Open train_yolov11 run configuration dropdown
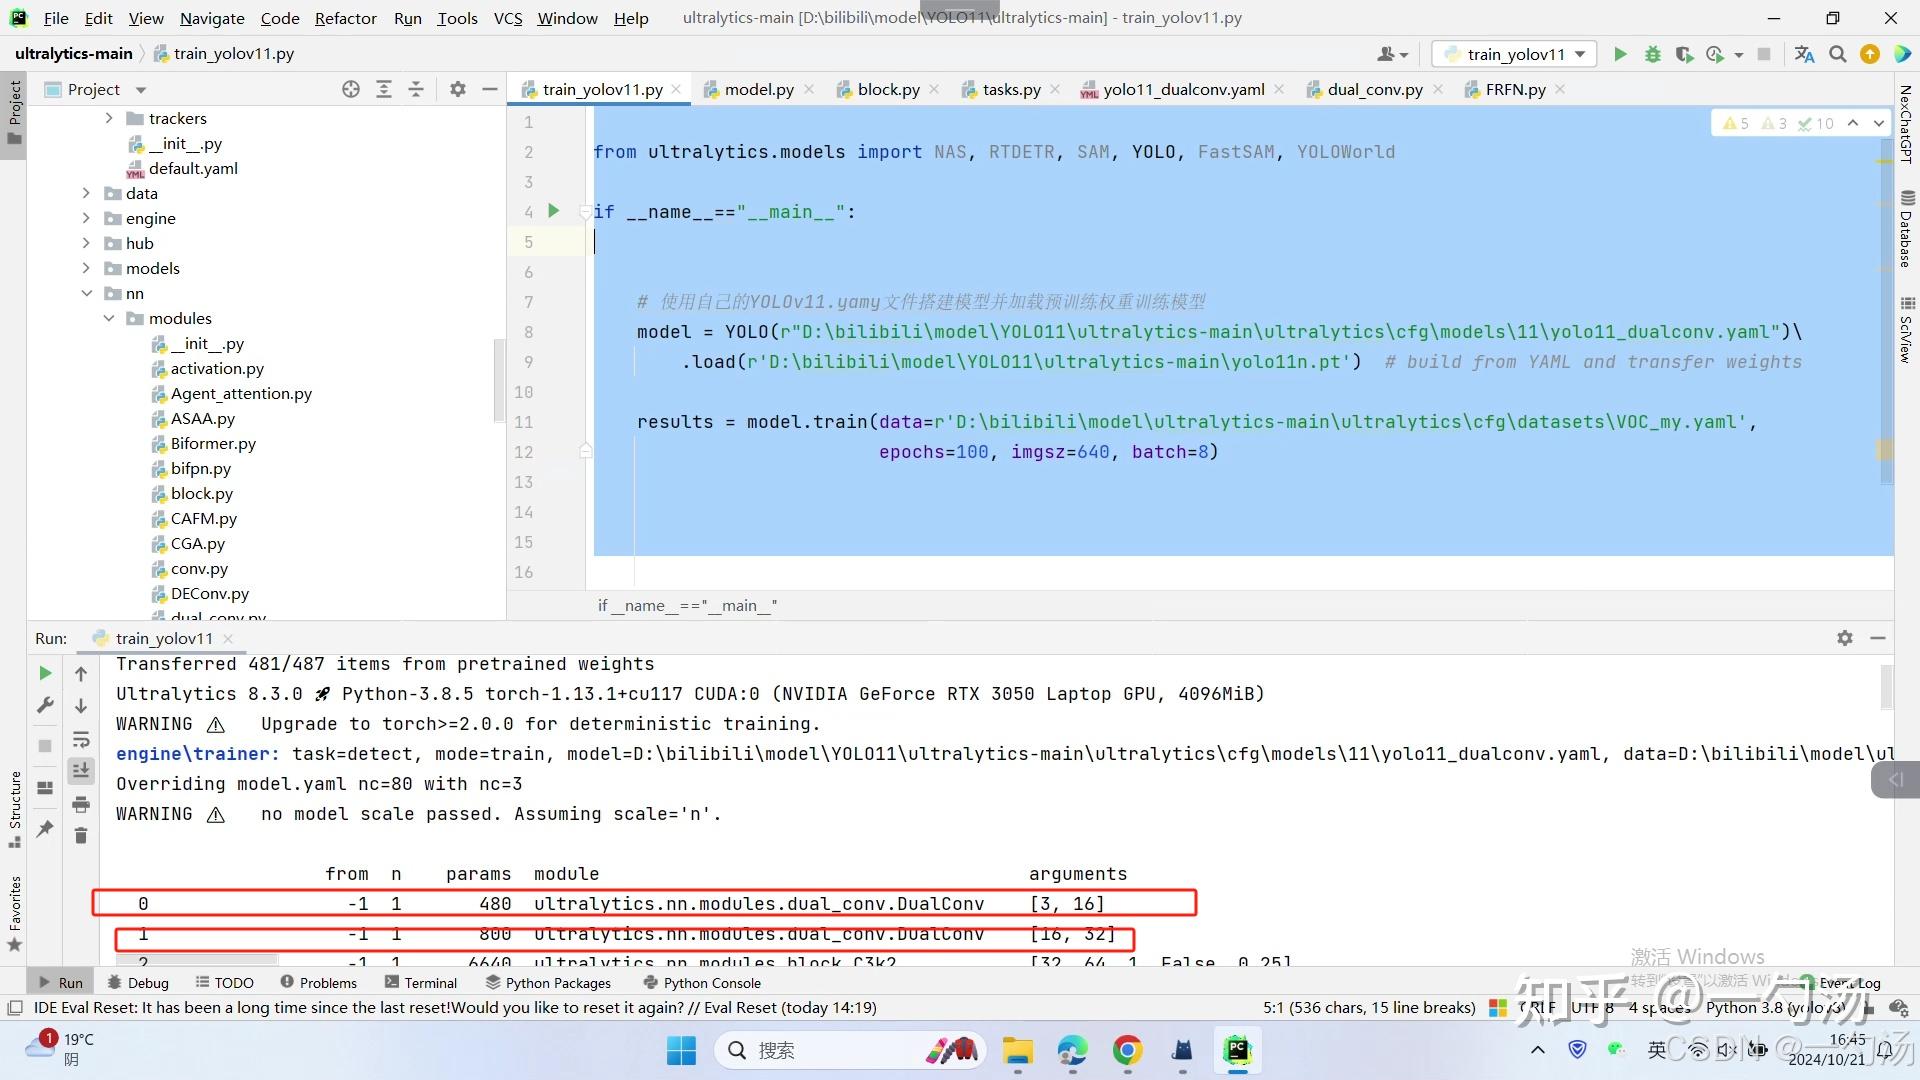Screen dimensions: 1920x1080 pyautogui.click(x=1515, y=54)
